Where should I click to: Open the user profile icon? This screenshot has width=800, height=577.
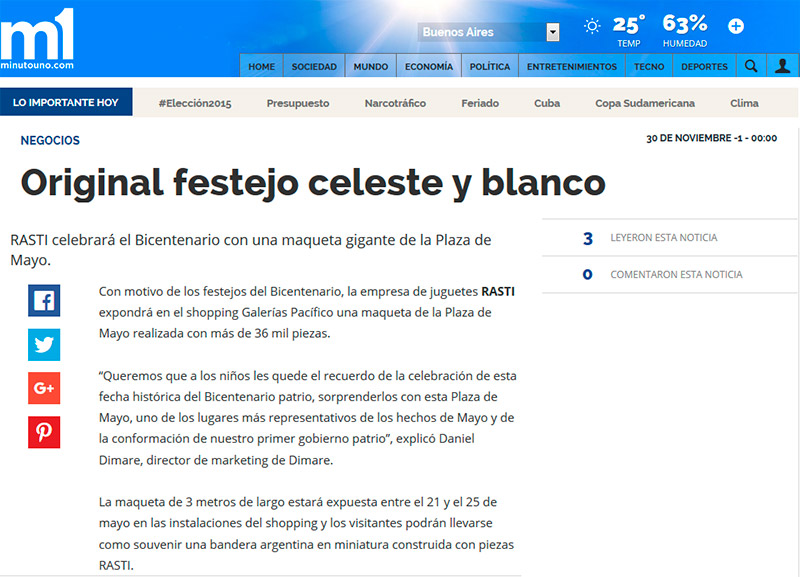point(782,66)
